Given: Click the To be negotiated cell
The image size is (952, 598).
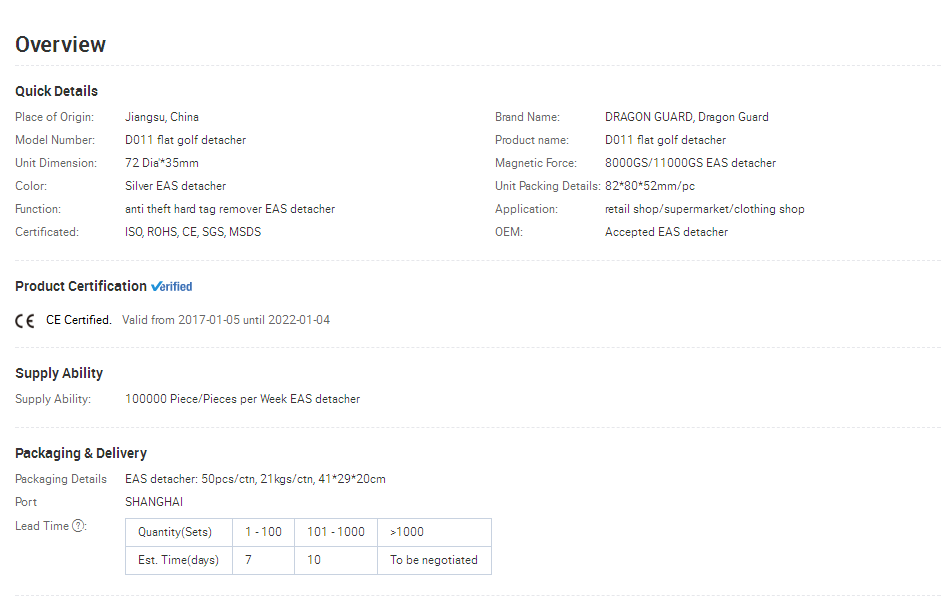Looking at the screenshot, I should 434,560.
